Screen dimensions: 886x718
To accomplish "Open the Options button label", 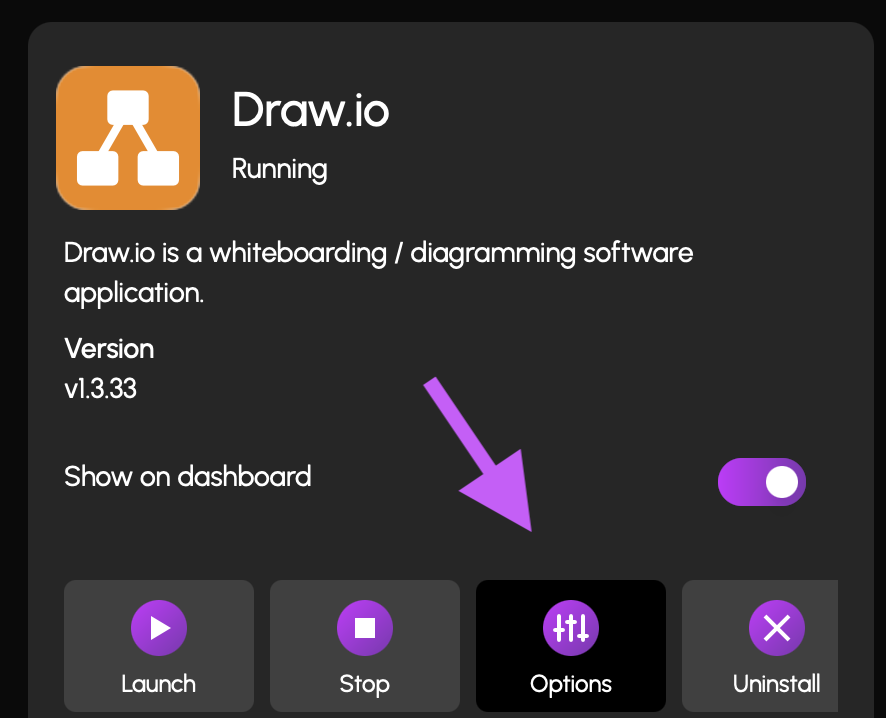I will tap(571, 684).
